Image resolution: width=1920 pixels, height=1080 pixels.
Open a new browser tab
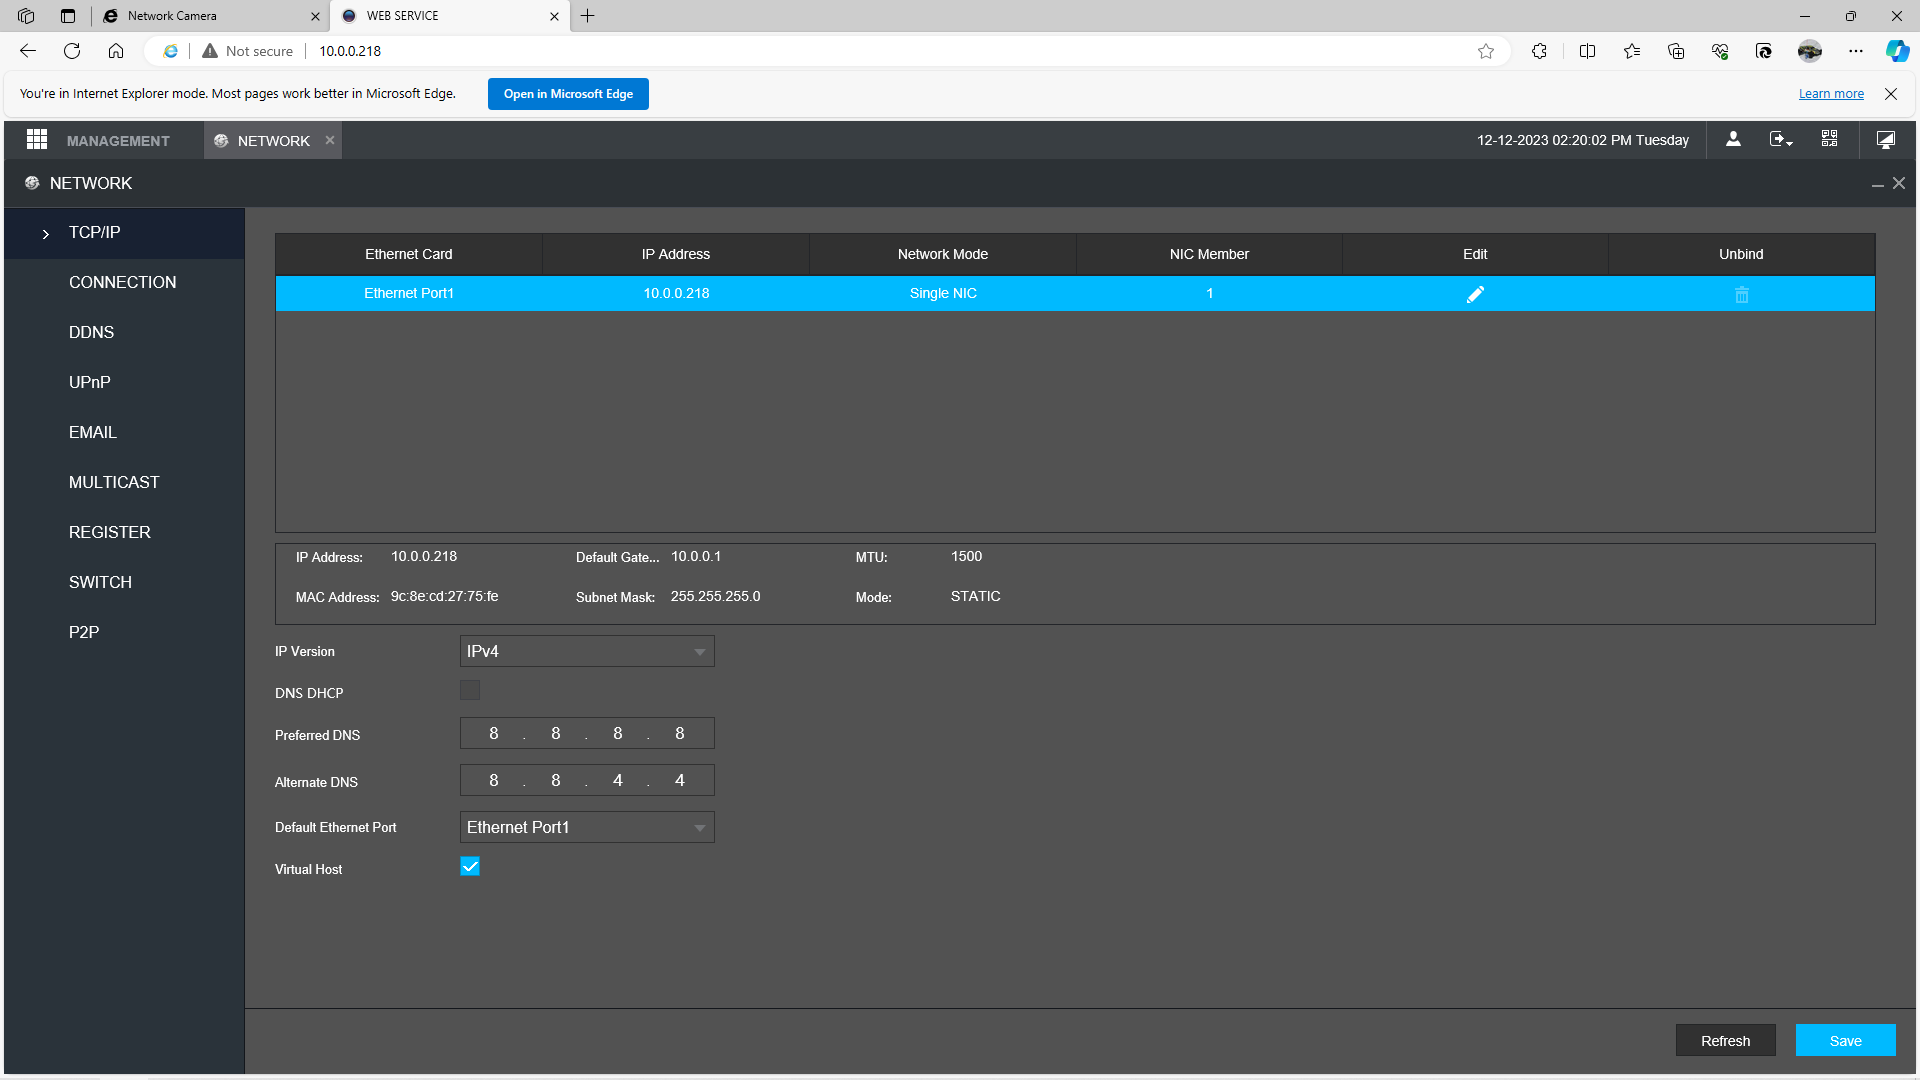[x=588, y=16]
